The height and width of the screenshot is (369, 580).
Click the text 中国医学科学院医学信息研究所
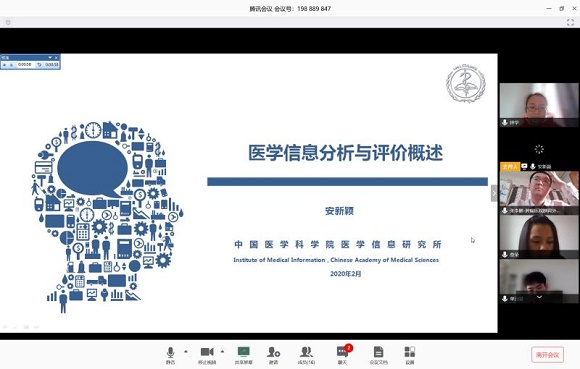click(x=338, y=244)
